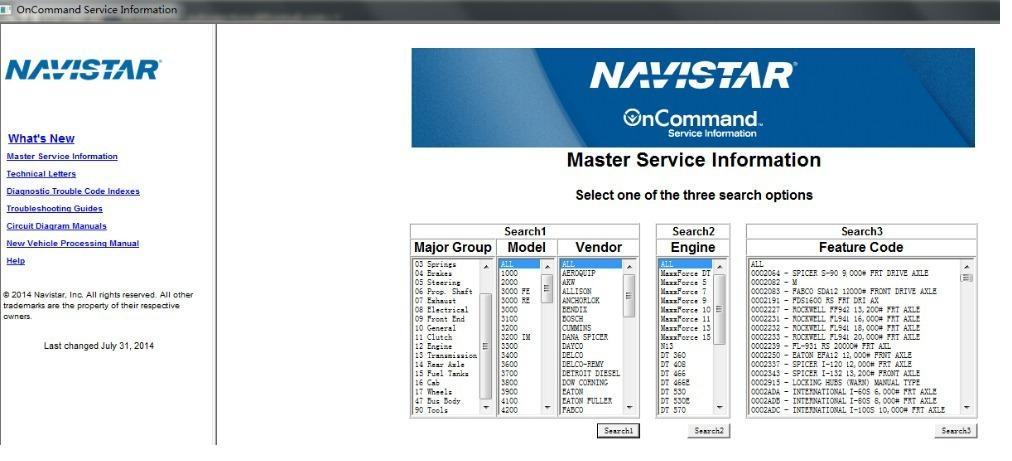Click the Search3 button
1012x461 pixels.
point(955,431)
